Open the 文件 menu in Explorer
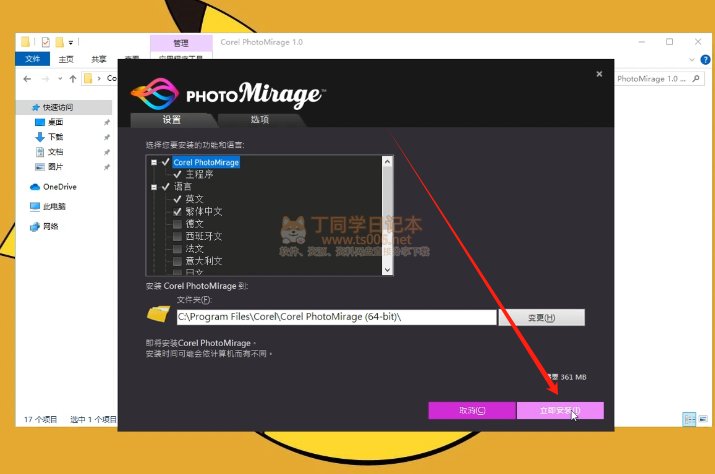715x474 pixels. tap(32, 59)
